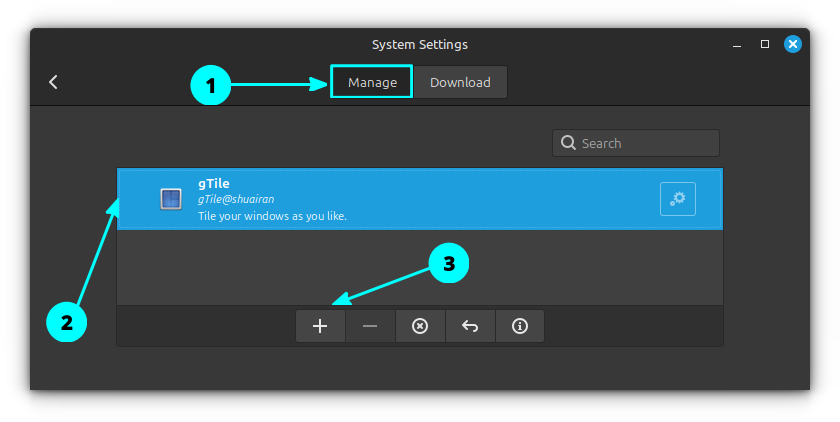840x422 pixels.
Task: Switch to the Manage tab
Action: (x=372, y=82)
